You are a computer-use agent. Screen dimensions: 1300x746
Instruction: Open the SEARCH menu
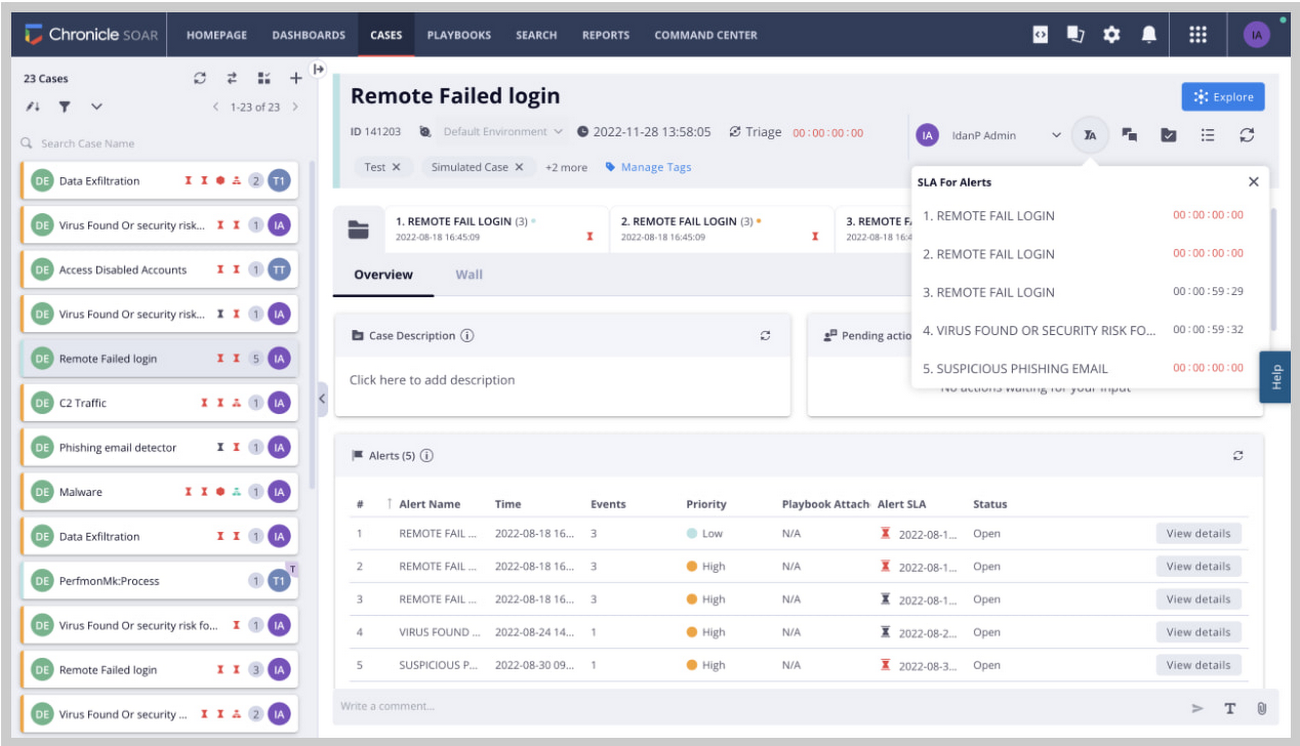[x=537, y=35]
